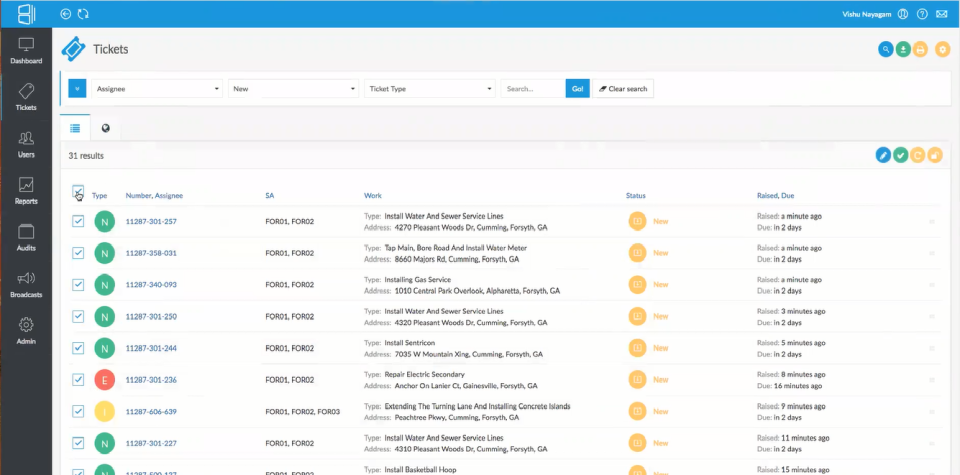960x475 pixels.
Task: Click the green checkmark action icon
Action: click(x=900, y=155)
